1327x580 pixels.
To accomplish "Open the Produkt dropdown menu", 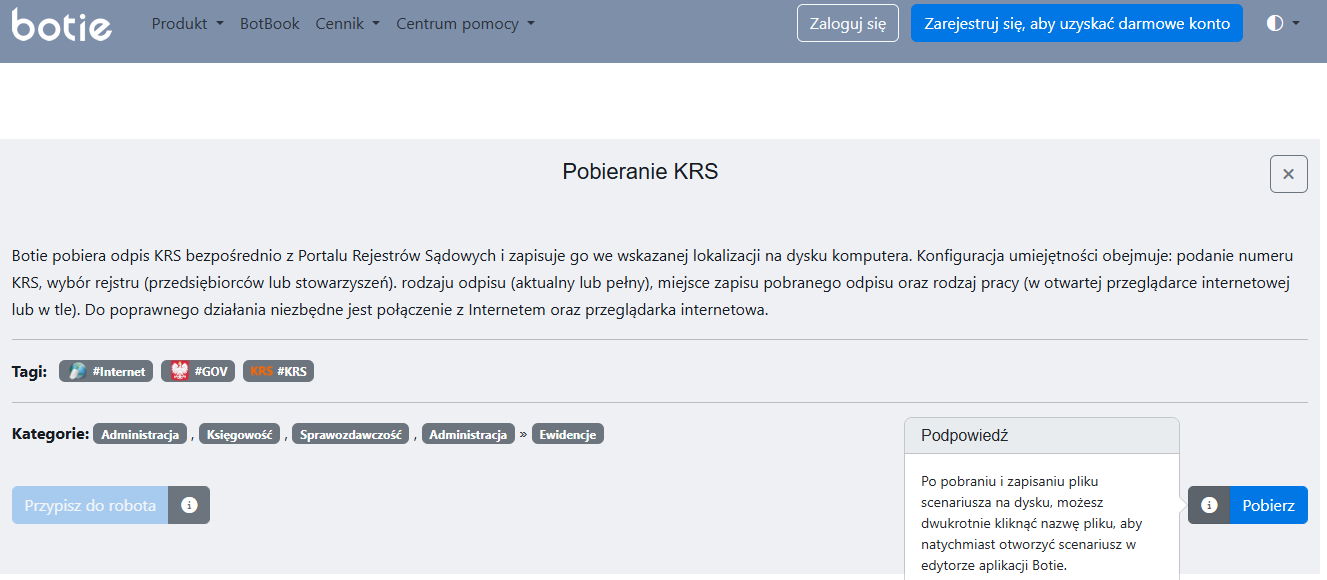I will [188, 23].
